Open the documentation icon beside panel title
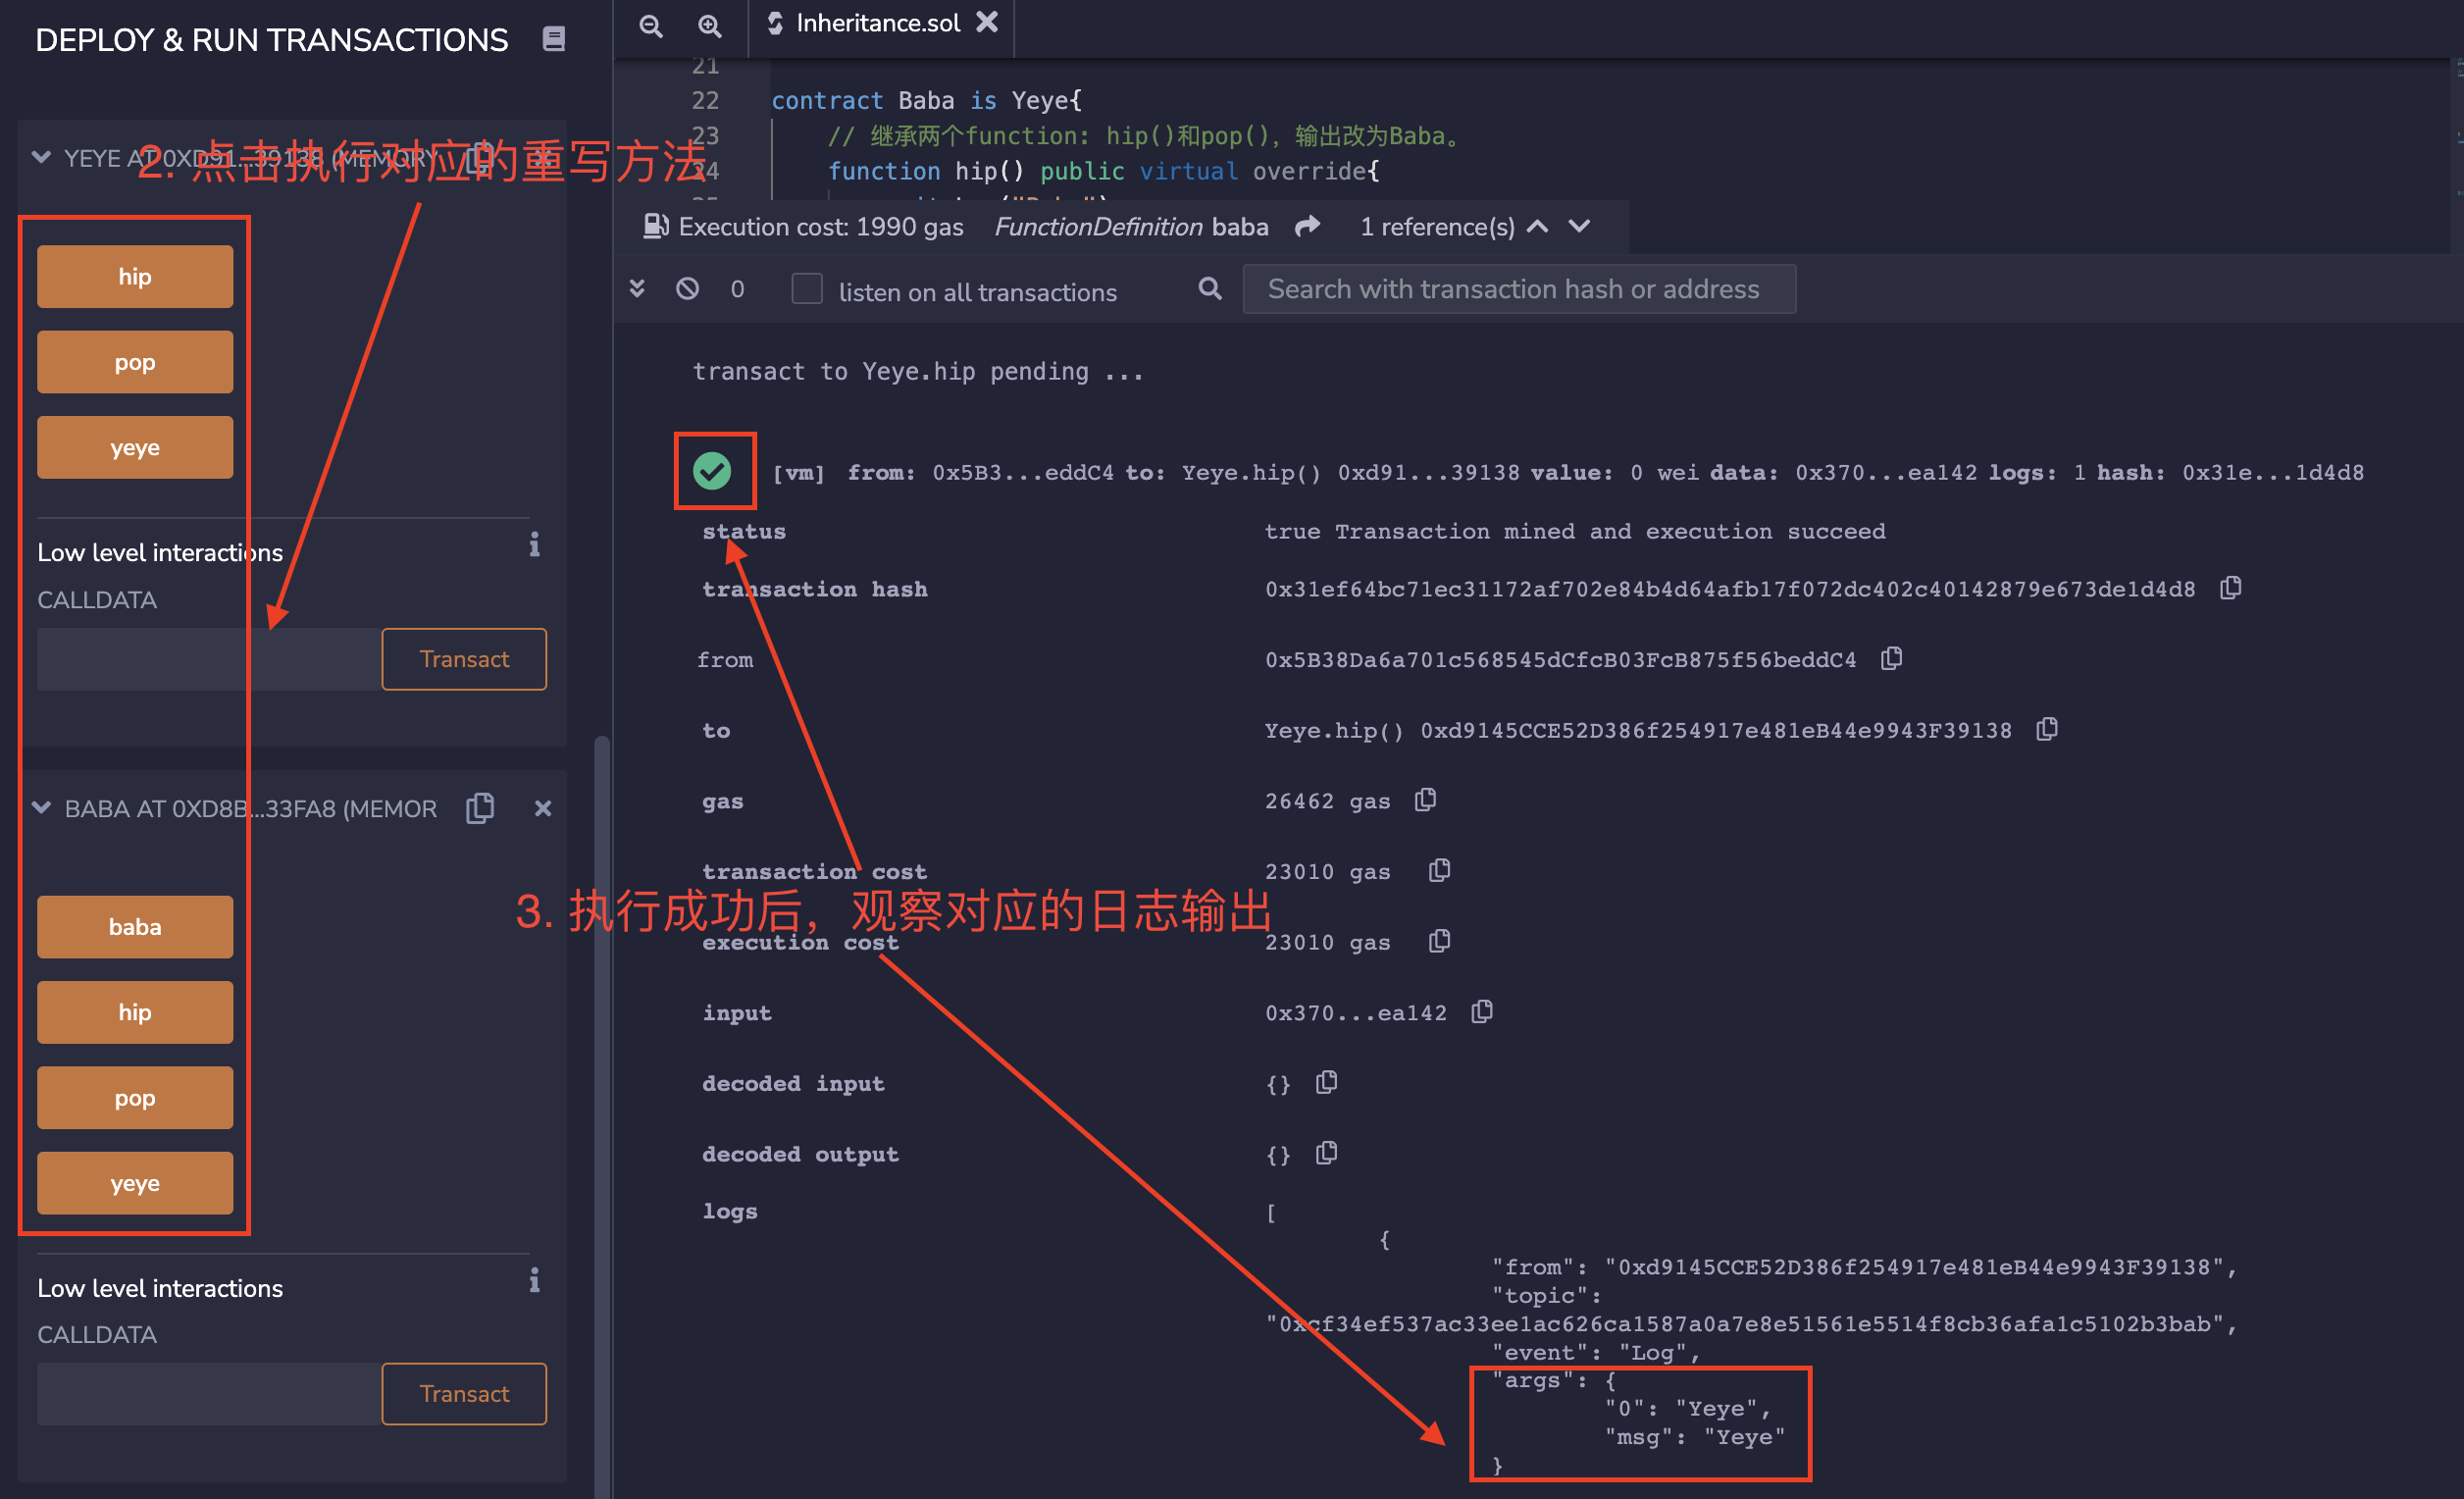2464x1499 pixels. (x=553, y=39)
